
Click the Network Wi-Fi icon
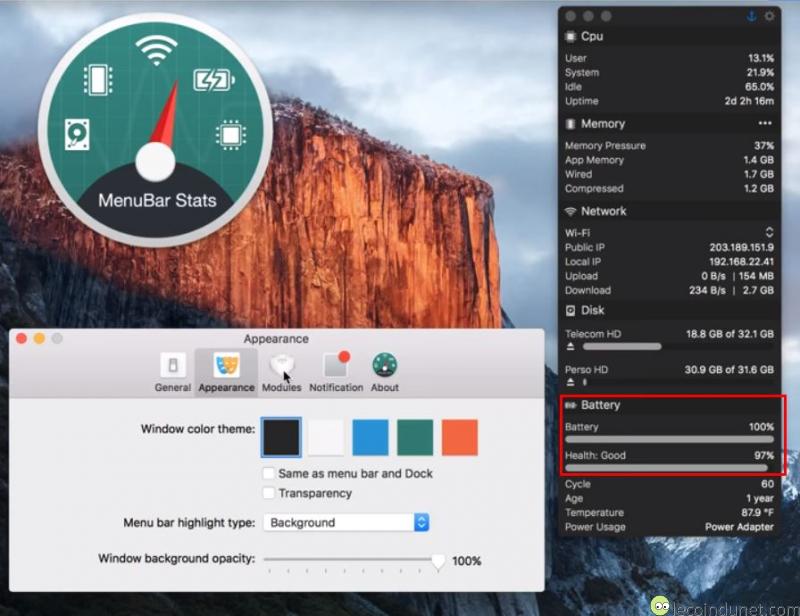[x=570, y=211]
